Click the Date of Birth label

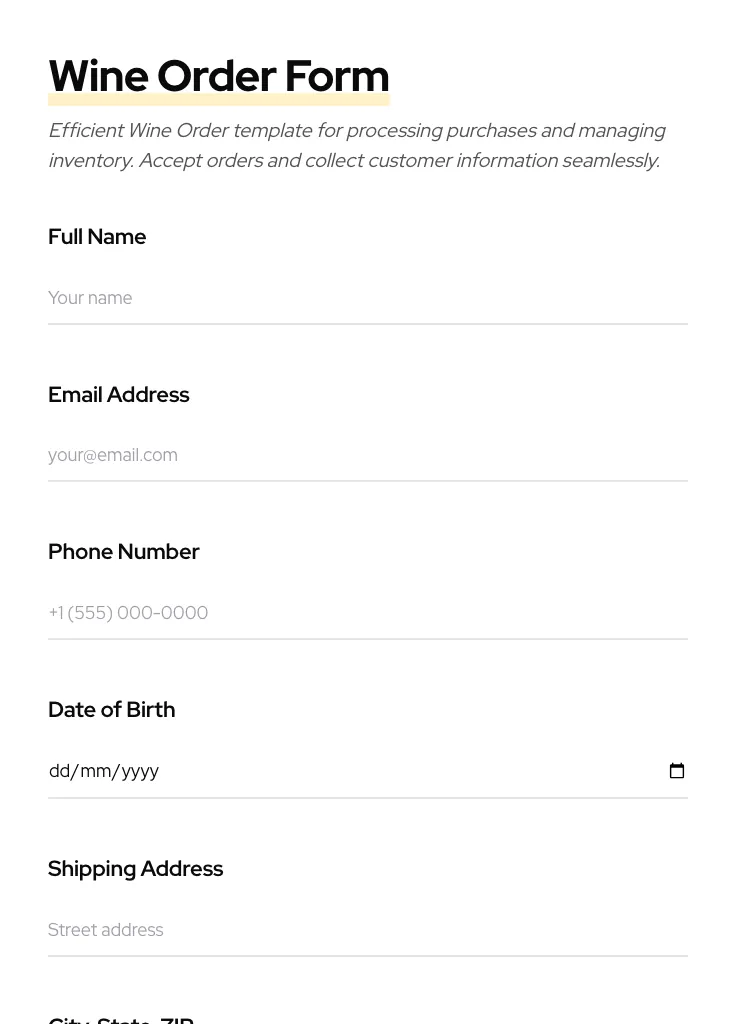point(111,710)
